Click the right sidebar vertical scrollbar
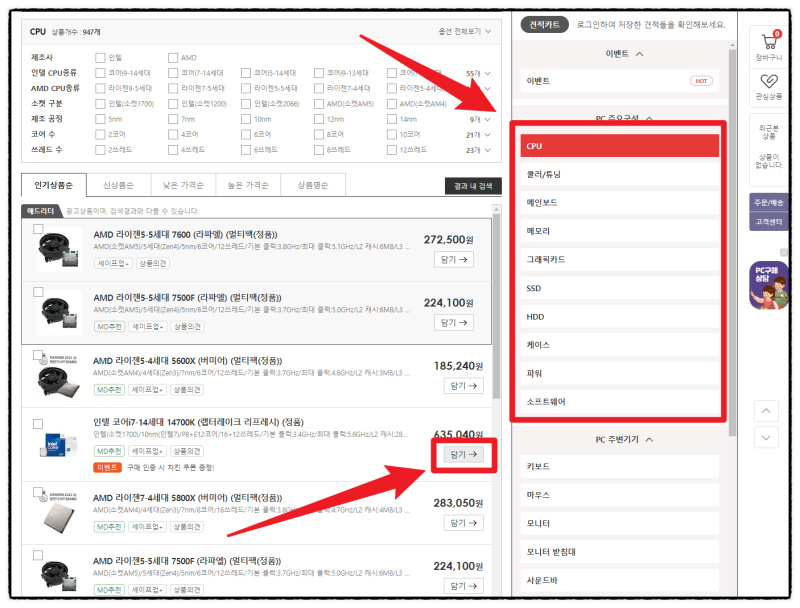800x608 pixels. [x=732, y=242]
